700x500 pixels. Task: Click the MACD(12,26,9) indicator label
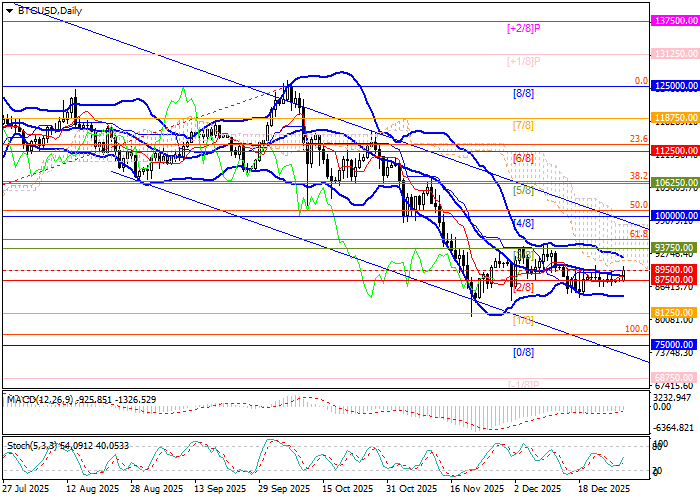coord(40,400)
